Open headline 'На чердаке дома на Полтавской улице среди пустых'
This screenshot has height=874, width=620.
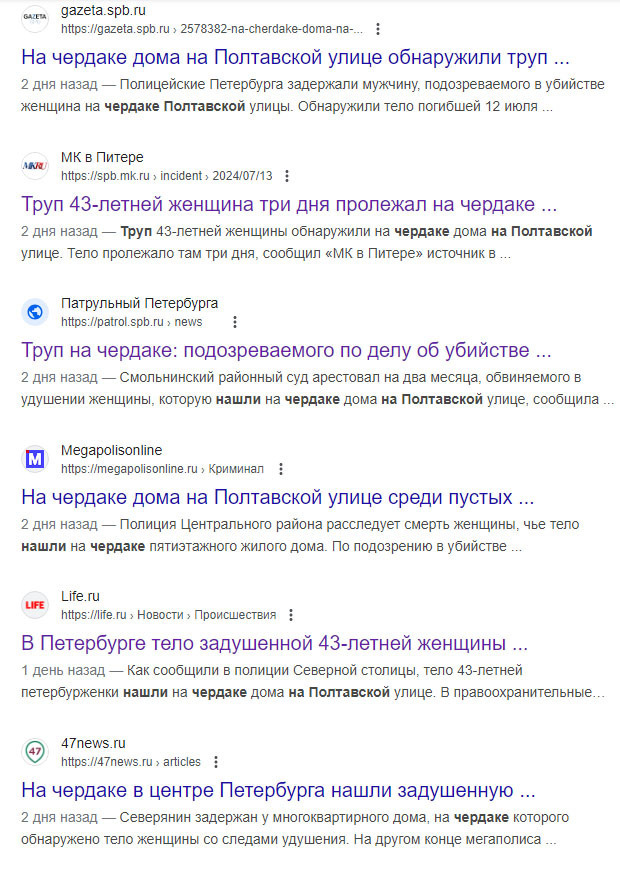point(277,497)
